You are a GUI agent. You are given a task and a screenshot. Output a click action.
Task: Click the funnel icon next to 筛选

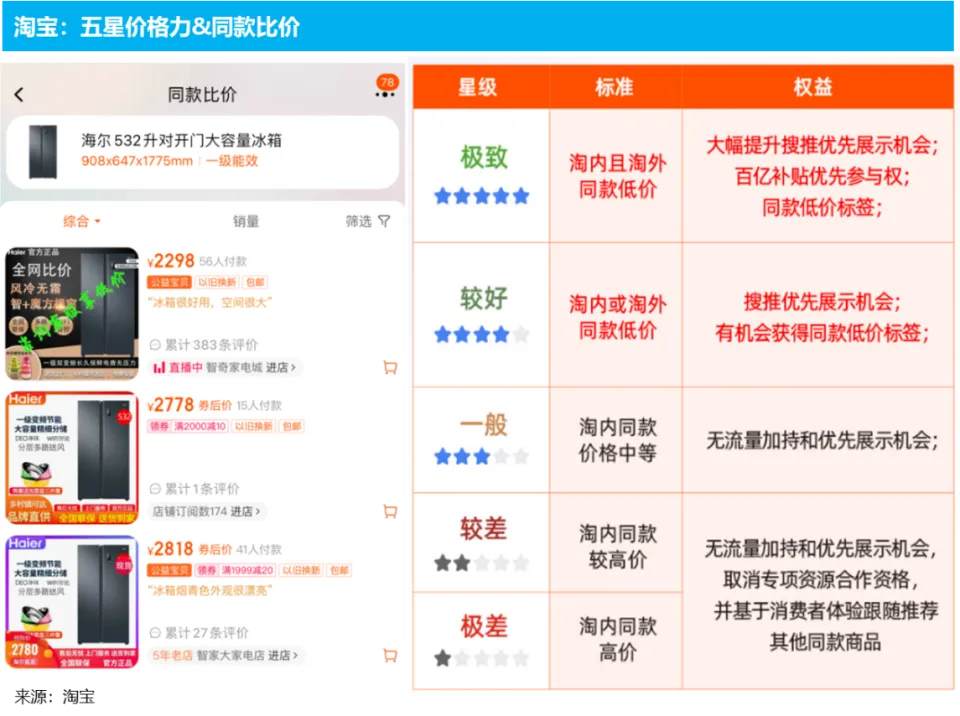pyautogui.click(x=384, y=221)
